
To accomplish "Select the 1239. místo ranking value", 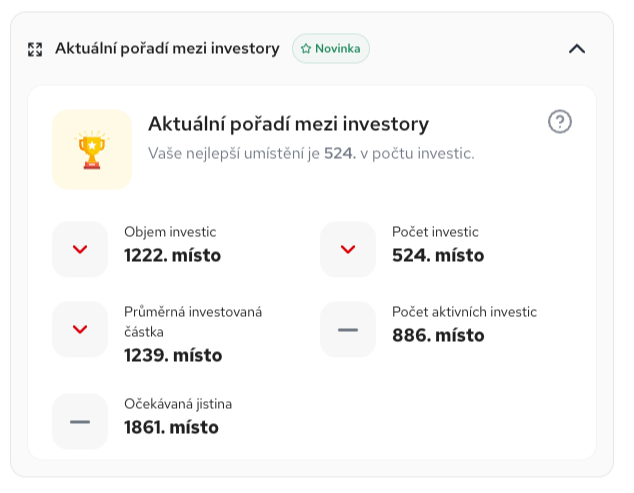I will 173,355.
